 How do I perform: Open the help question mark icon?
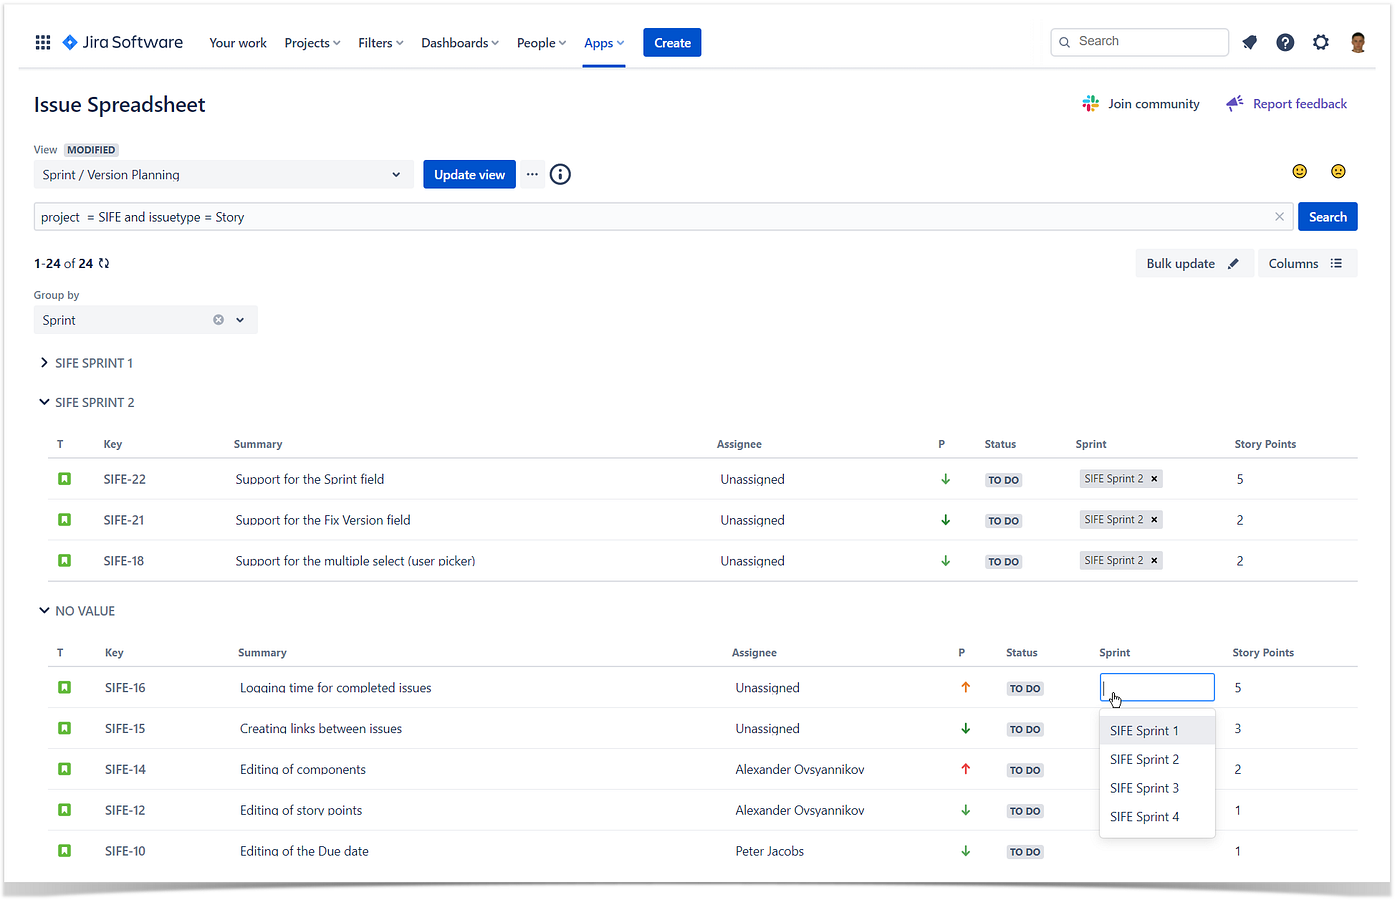click(1286, 42)
